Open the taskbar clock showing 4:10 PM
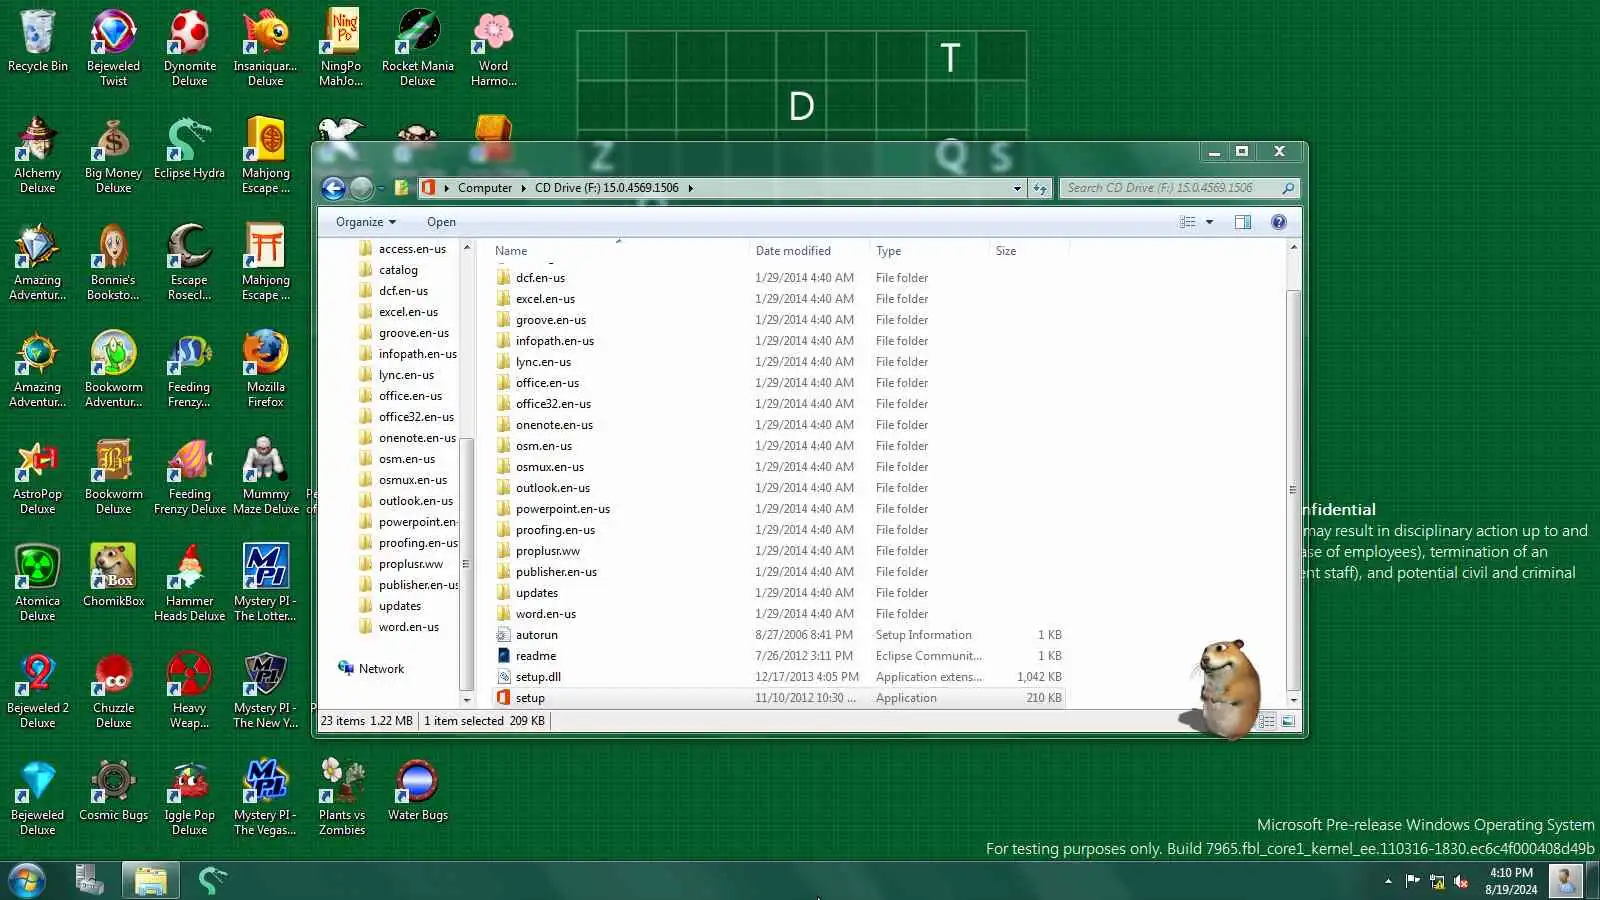 (x=1511, y=881)
